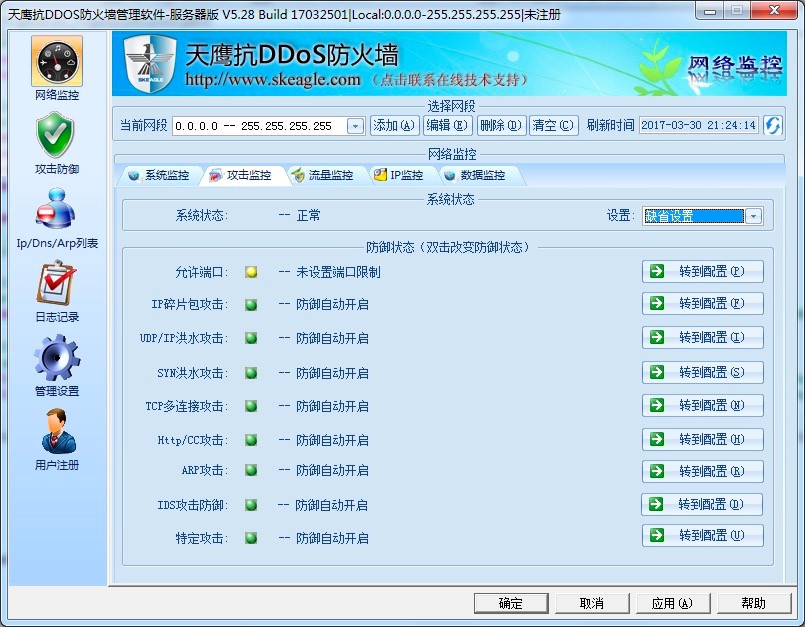
Task: Click the 添加 (A) button
Action: [394, 125]
